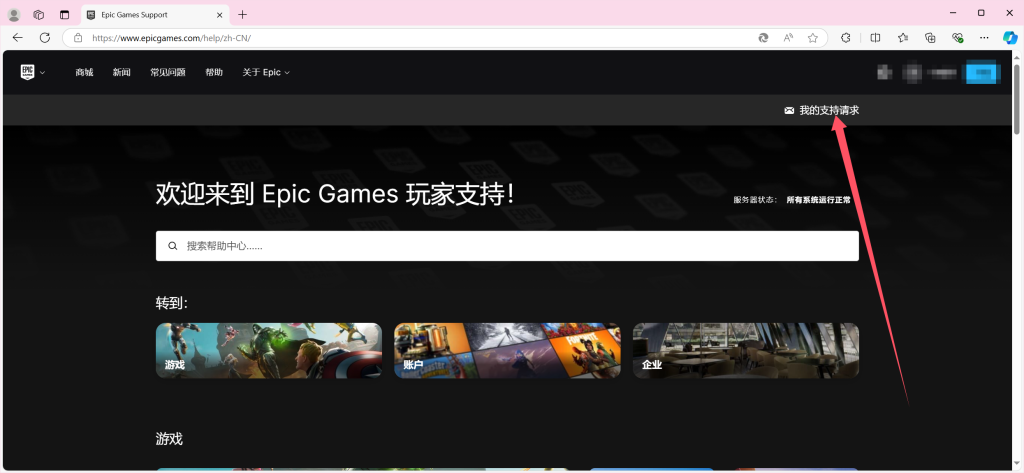Open the Copilot sidebar icon

[1010, 38]
